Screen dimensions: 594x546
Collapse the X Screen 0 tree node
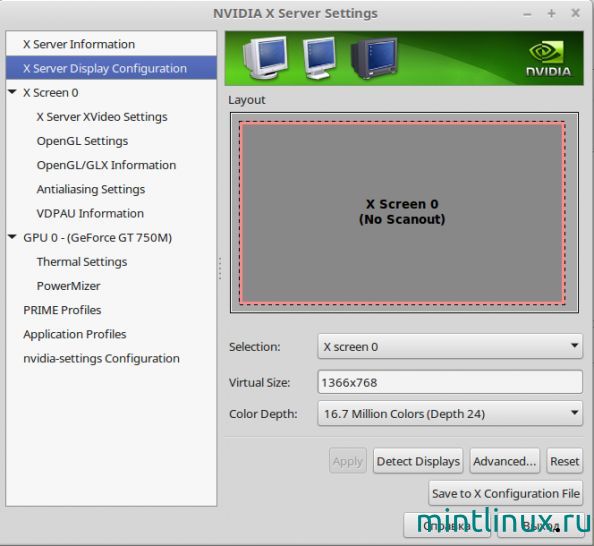[x=12, y=92]
